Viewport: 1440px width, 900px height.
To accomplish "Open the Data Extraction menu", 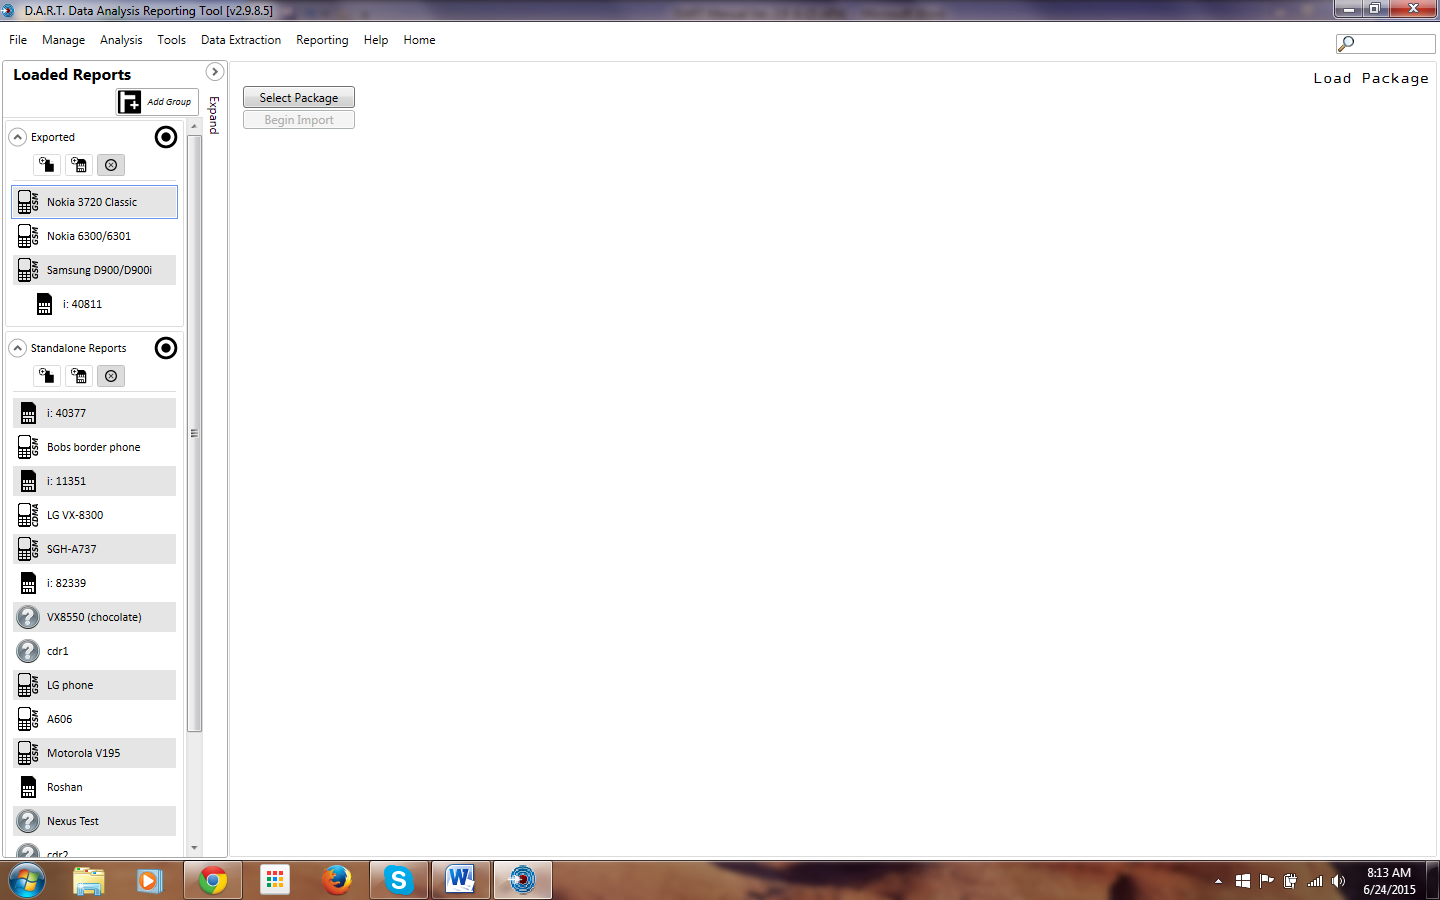I will click(x=240, y=40).
